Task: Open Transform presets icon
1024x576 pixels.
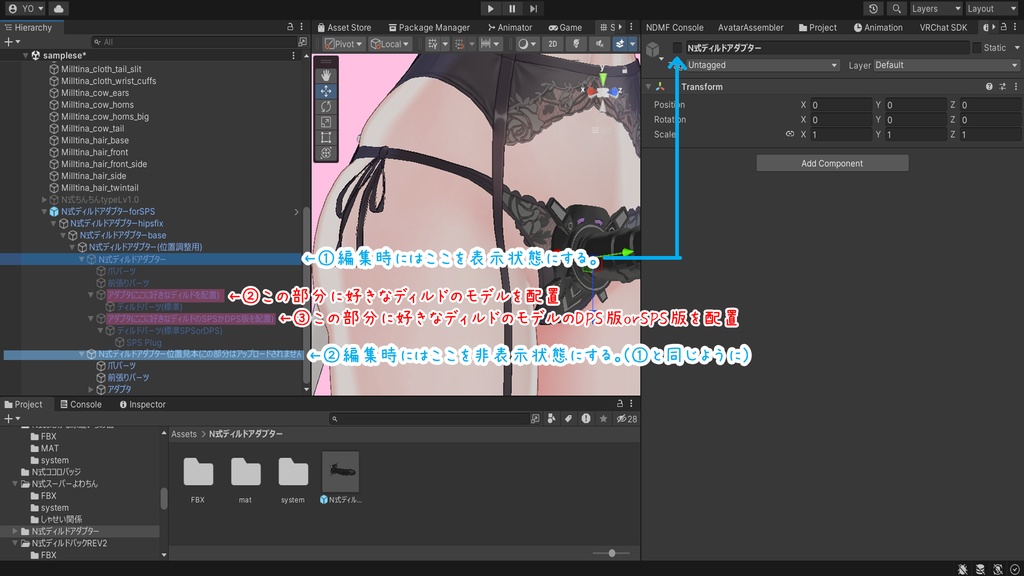Action: click(x=1002, y=87)
